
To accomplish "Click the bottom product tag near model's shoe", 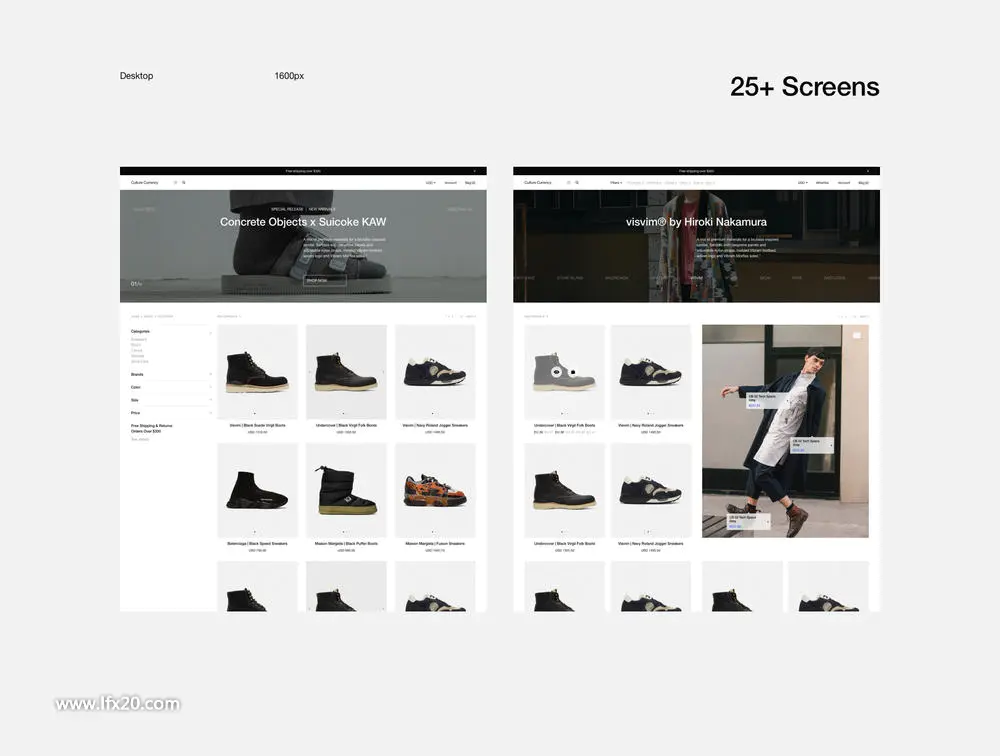I will coord(749,521).
